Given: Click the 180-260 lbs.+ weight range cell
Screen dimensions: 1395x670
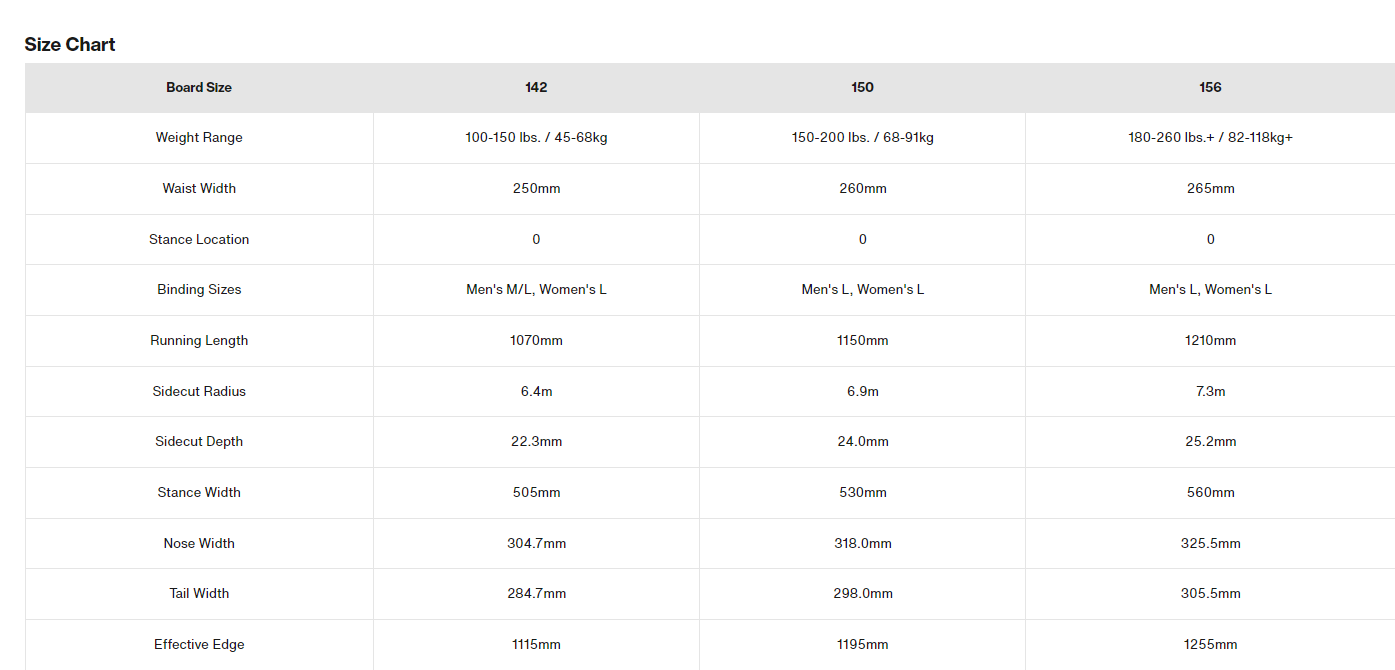Looking at the screenshot, I should (x=1210, y=137).
